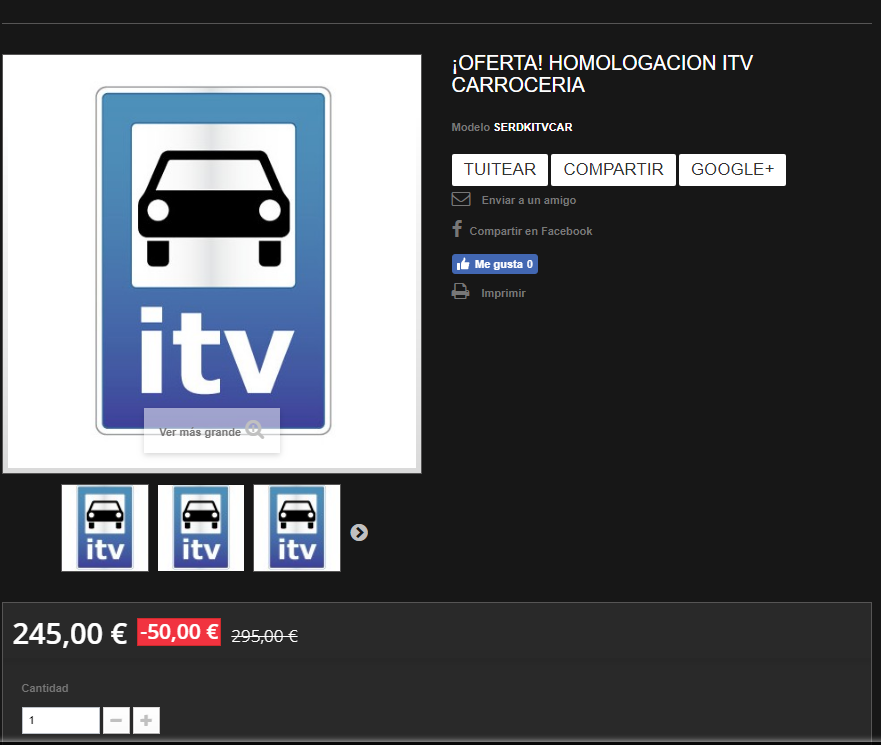Click the red -50,00 € discount badge
881x745 pixels.
click(x=179, y=632)
